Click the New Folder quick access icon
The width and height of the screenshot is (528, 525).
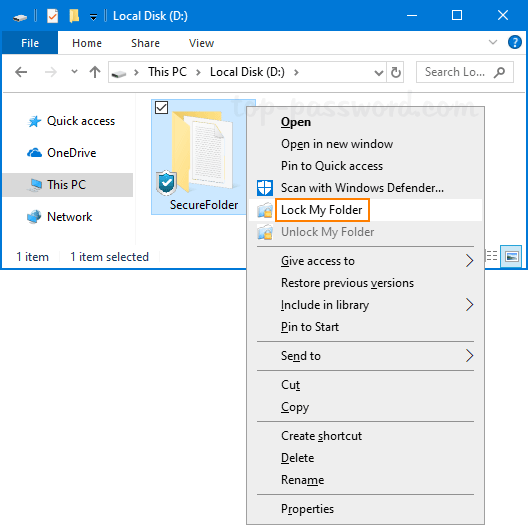click(x=74, y=16)
